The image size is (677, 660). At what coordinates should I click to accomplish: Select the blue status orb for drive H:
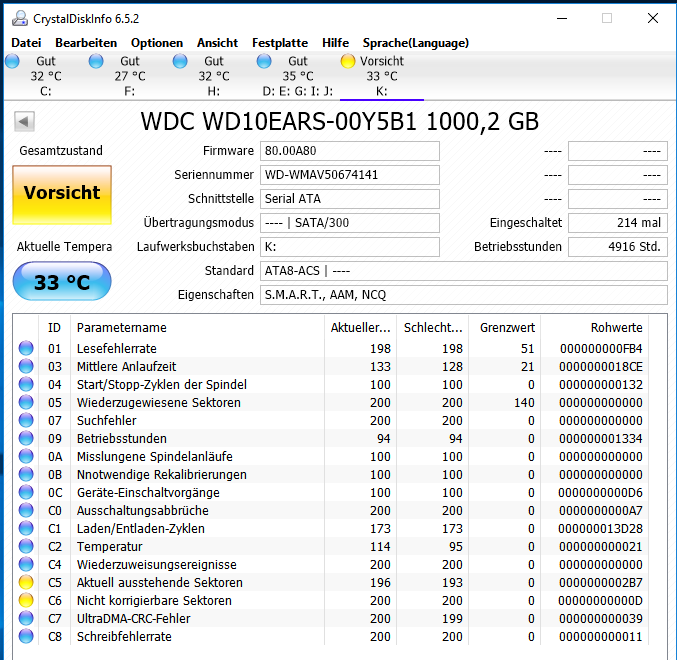[180, 61]
